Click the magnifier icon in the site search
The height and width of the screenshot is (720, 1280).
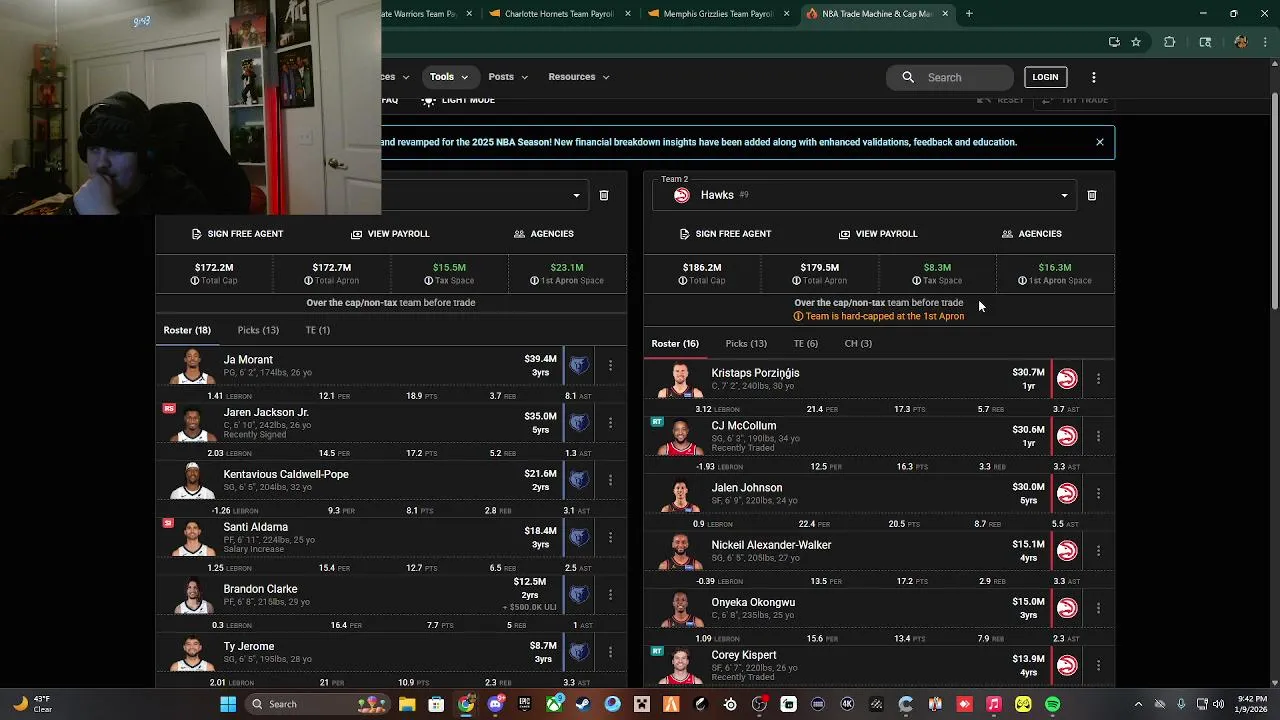tap(908, 77)
